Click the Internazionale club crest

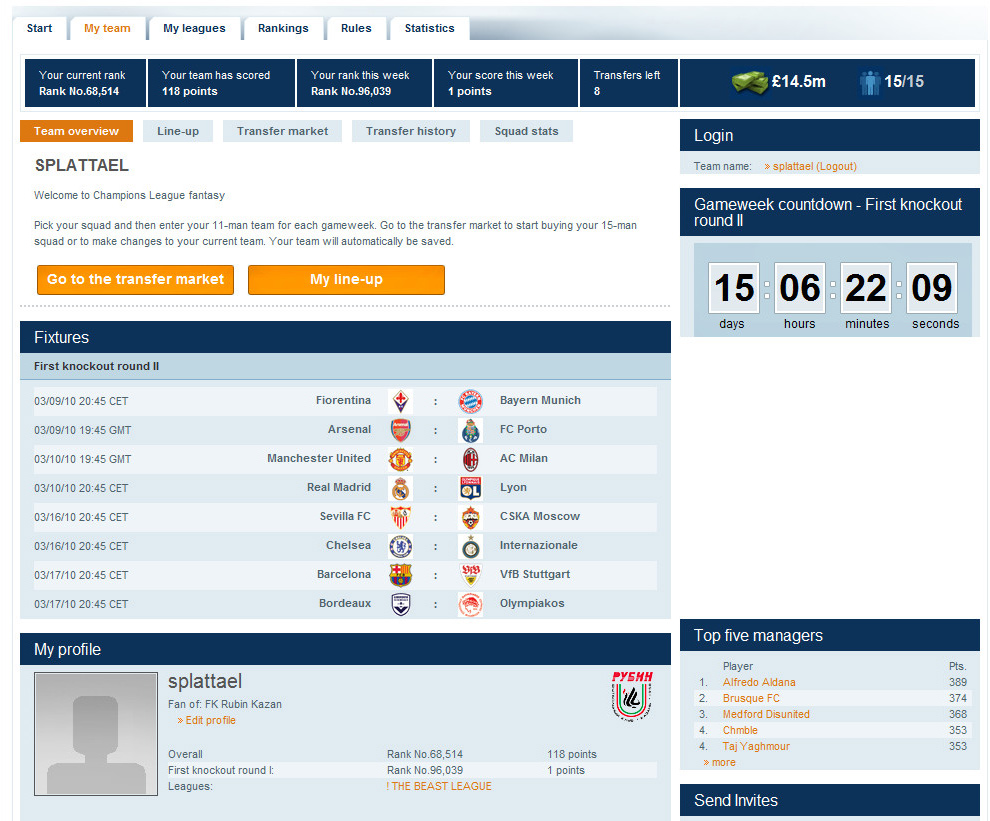point(470,546)
